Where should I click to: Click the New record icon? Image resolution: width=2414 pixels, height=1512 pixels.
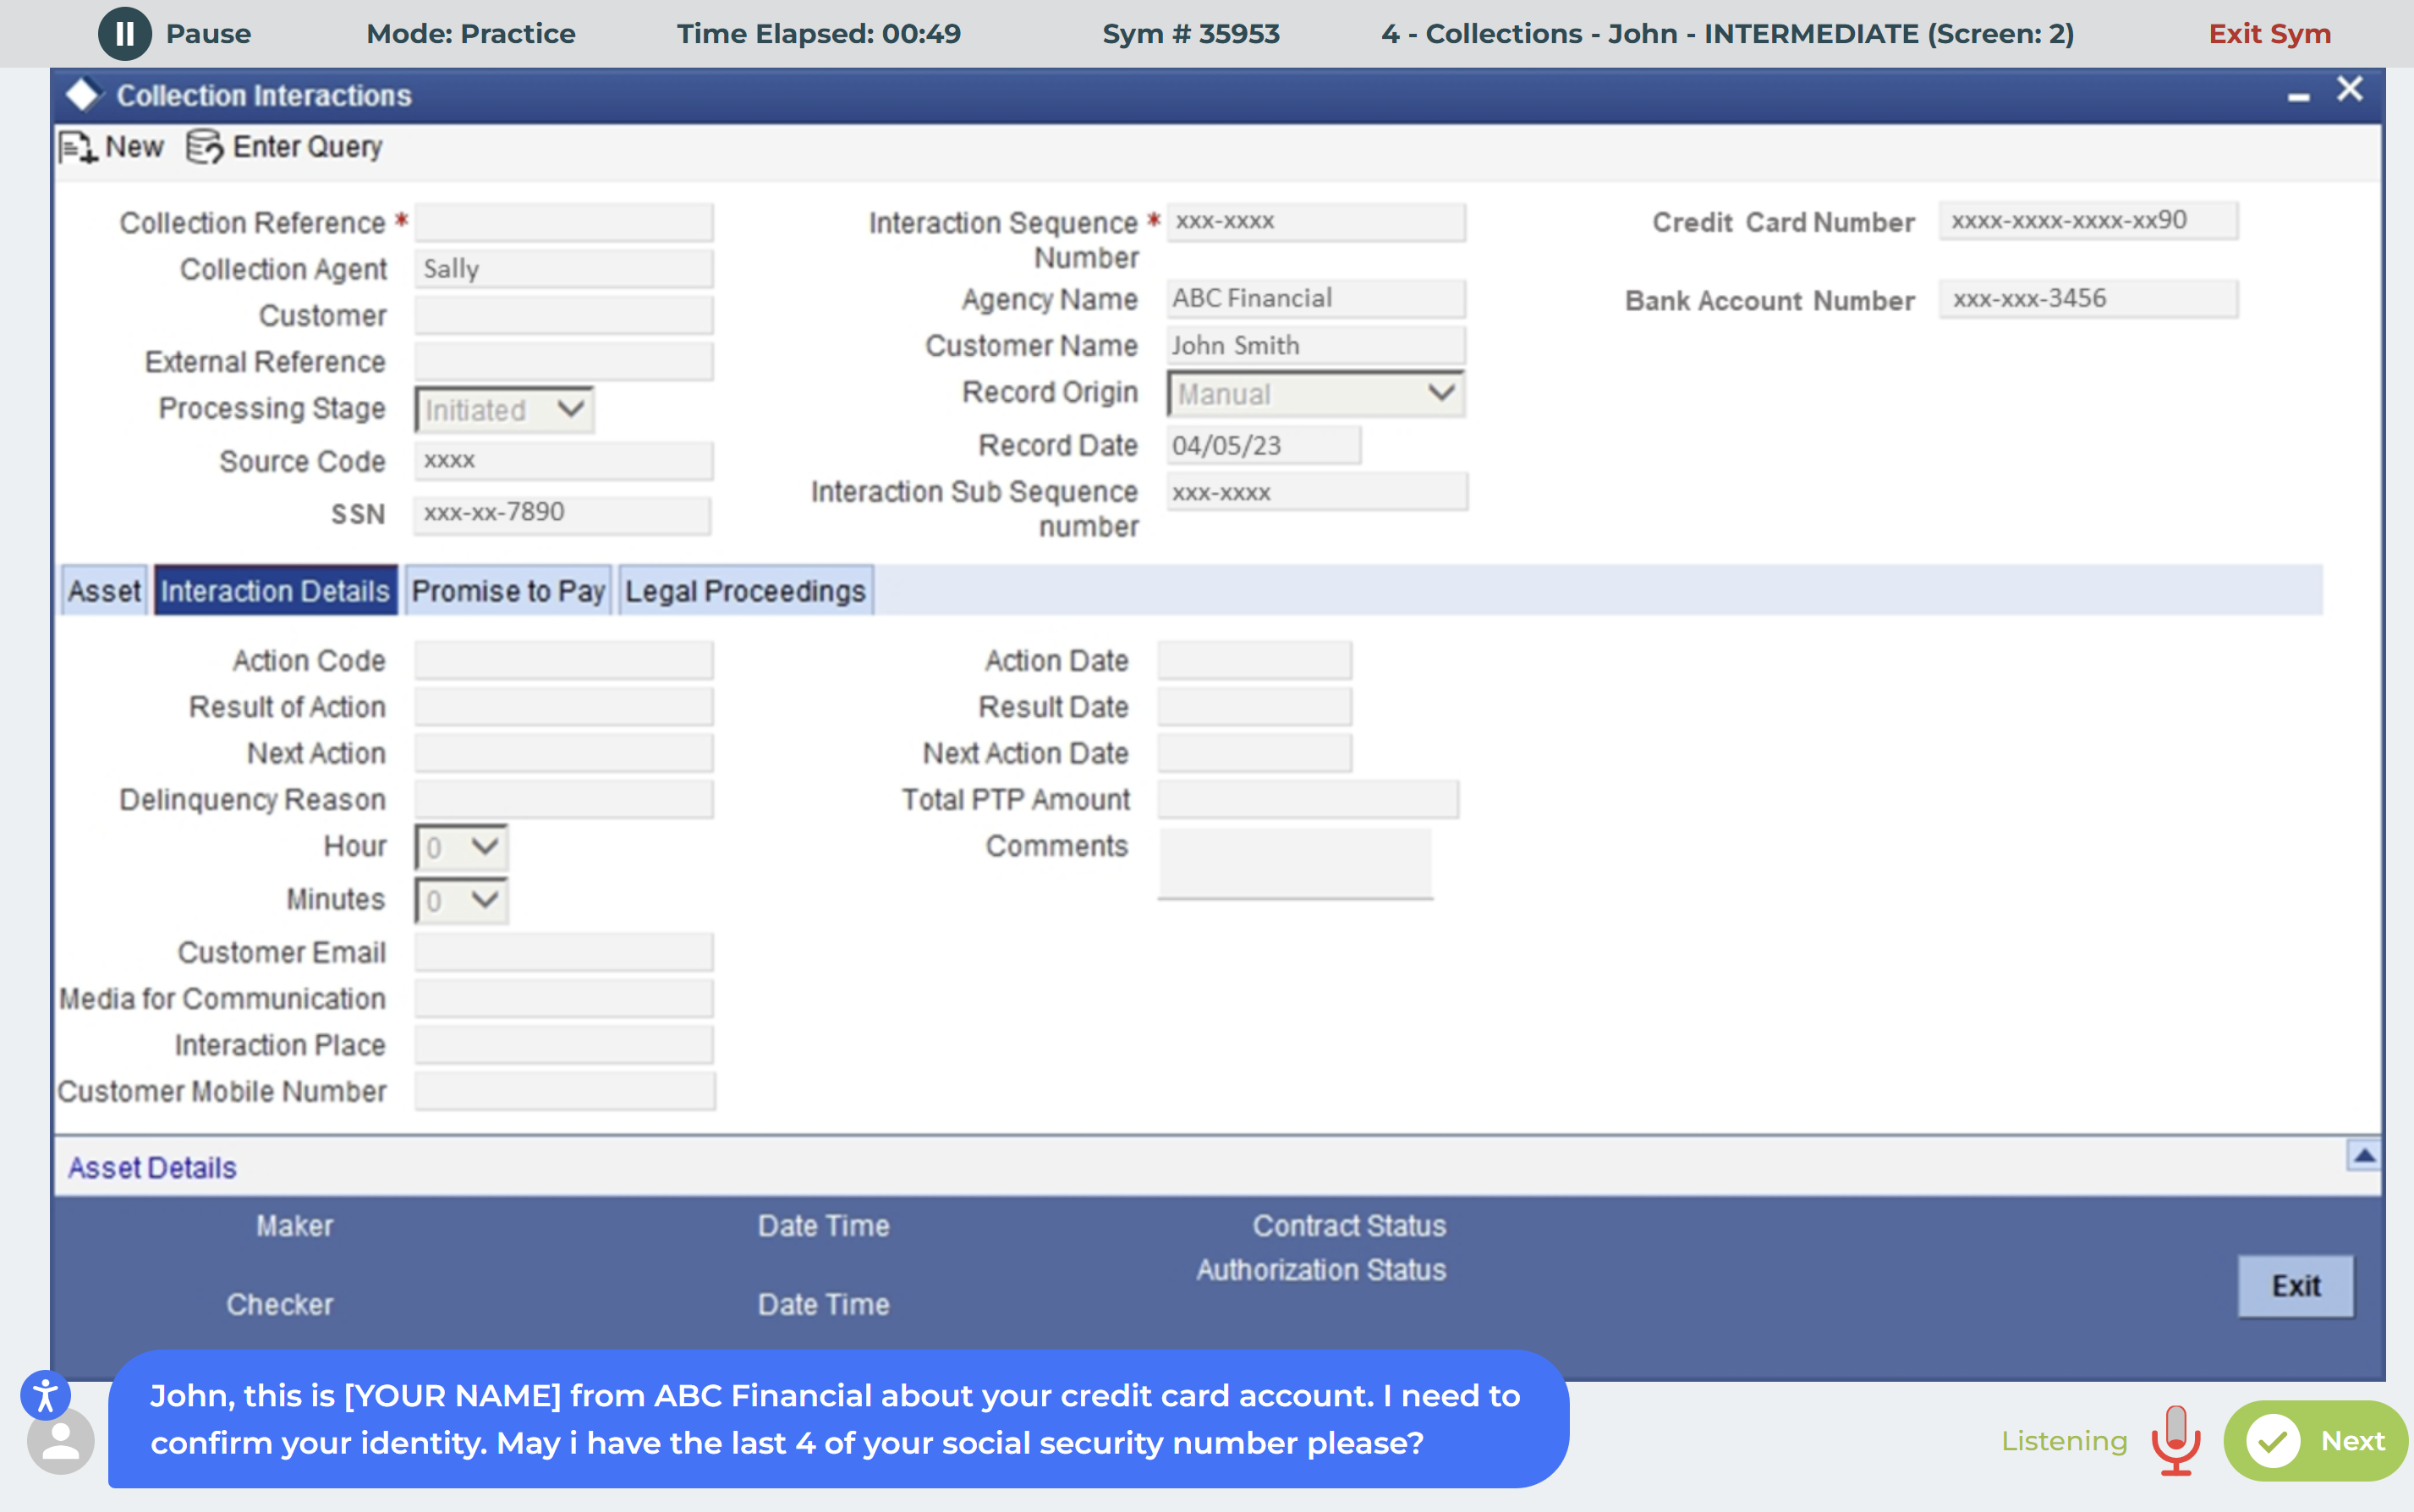(78, 148)
